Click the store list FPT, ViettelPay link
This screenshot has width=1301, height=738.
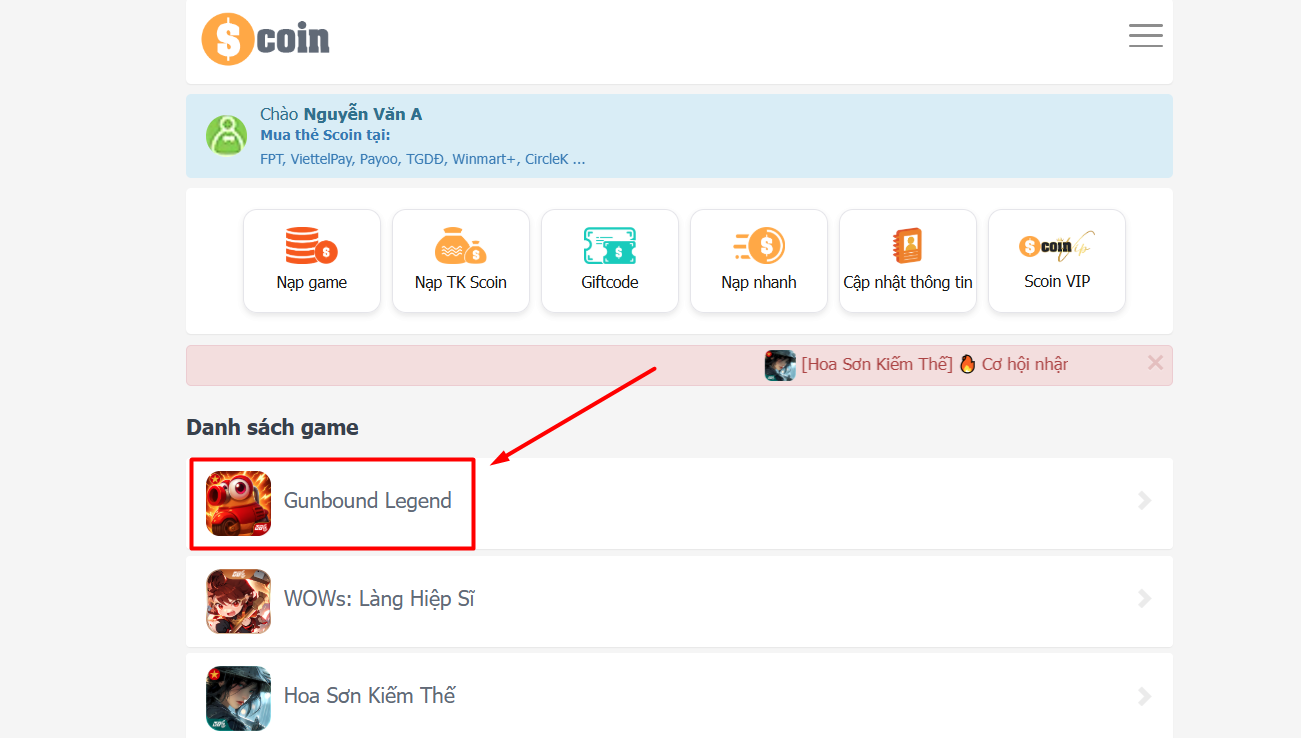(422, 159)
